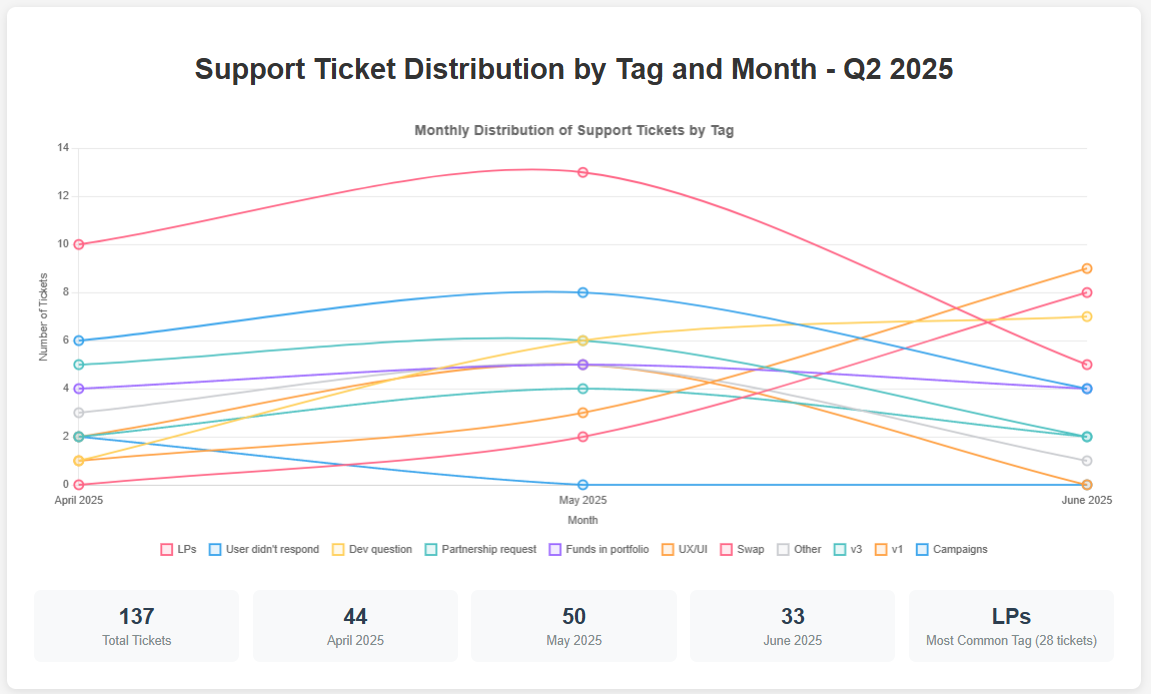Select the User didn't respond May point at 8
Viewport: 1151px width, 694px height.
(583, 292)
